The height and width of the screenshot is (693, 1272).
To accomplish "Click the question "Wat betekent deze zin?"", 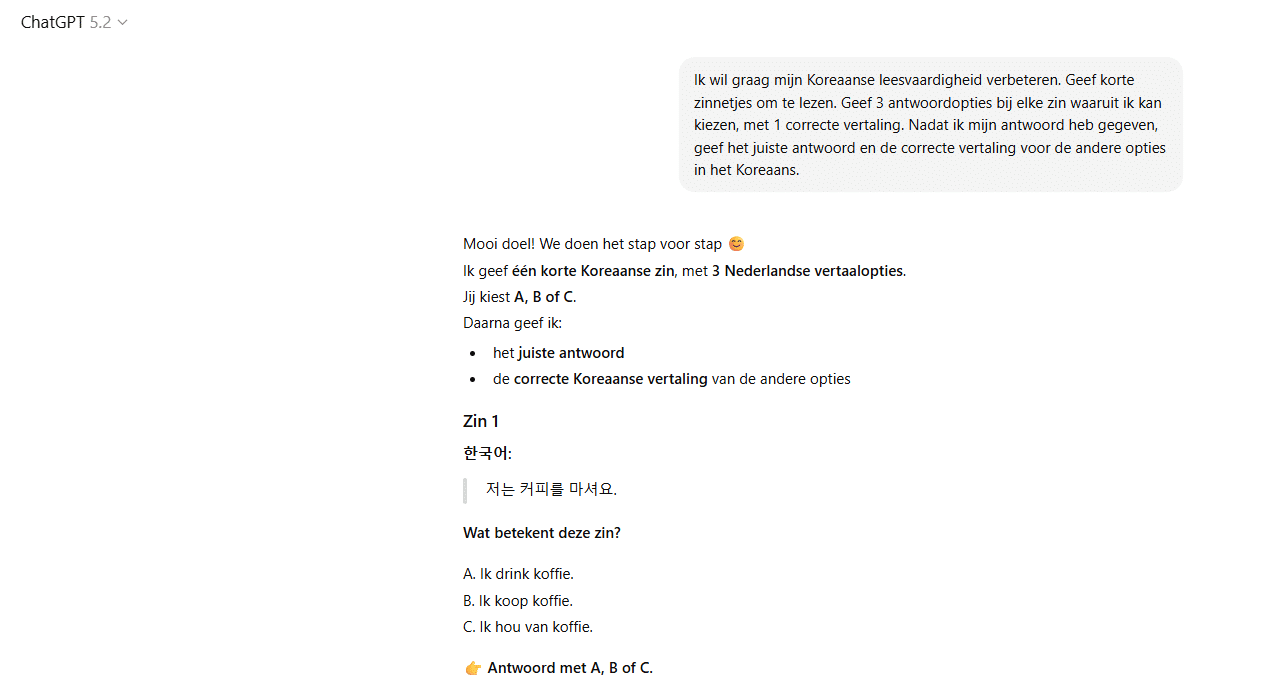I will [541, 532].
